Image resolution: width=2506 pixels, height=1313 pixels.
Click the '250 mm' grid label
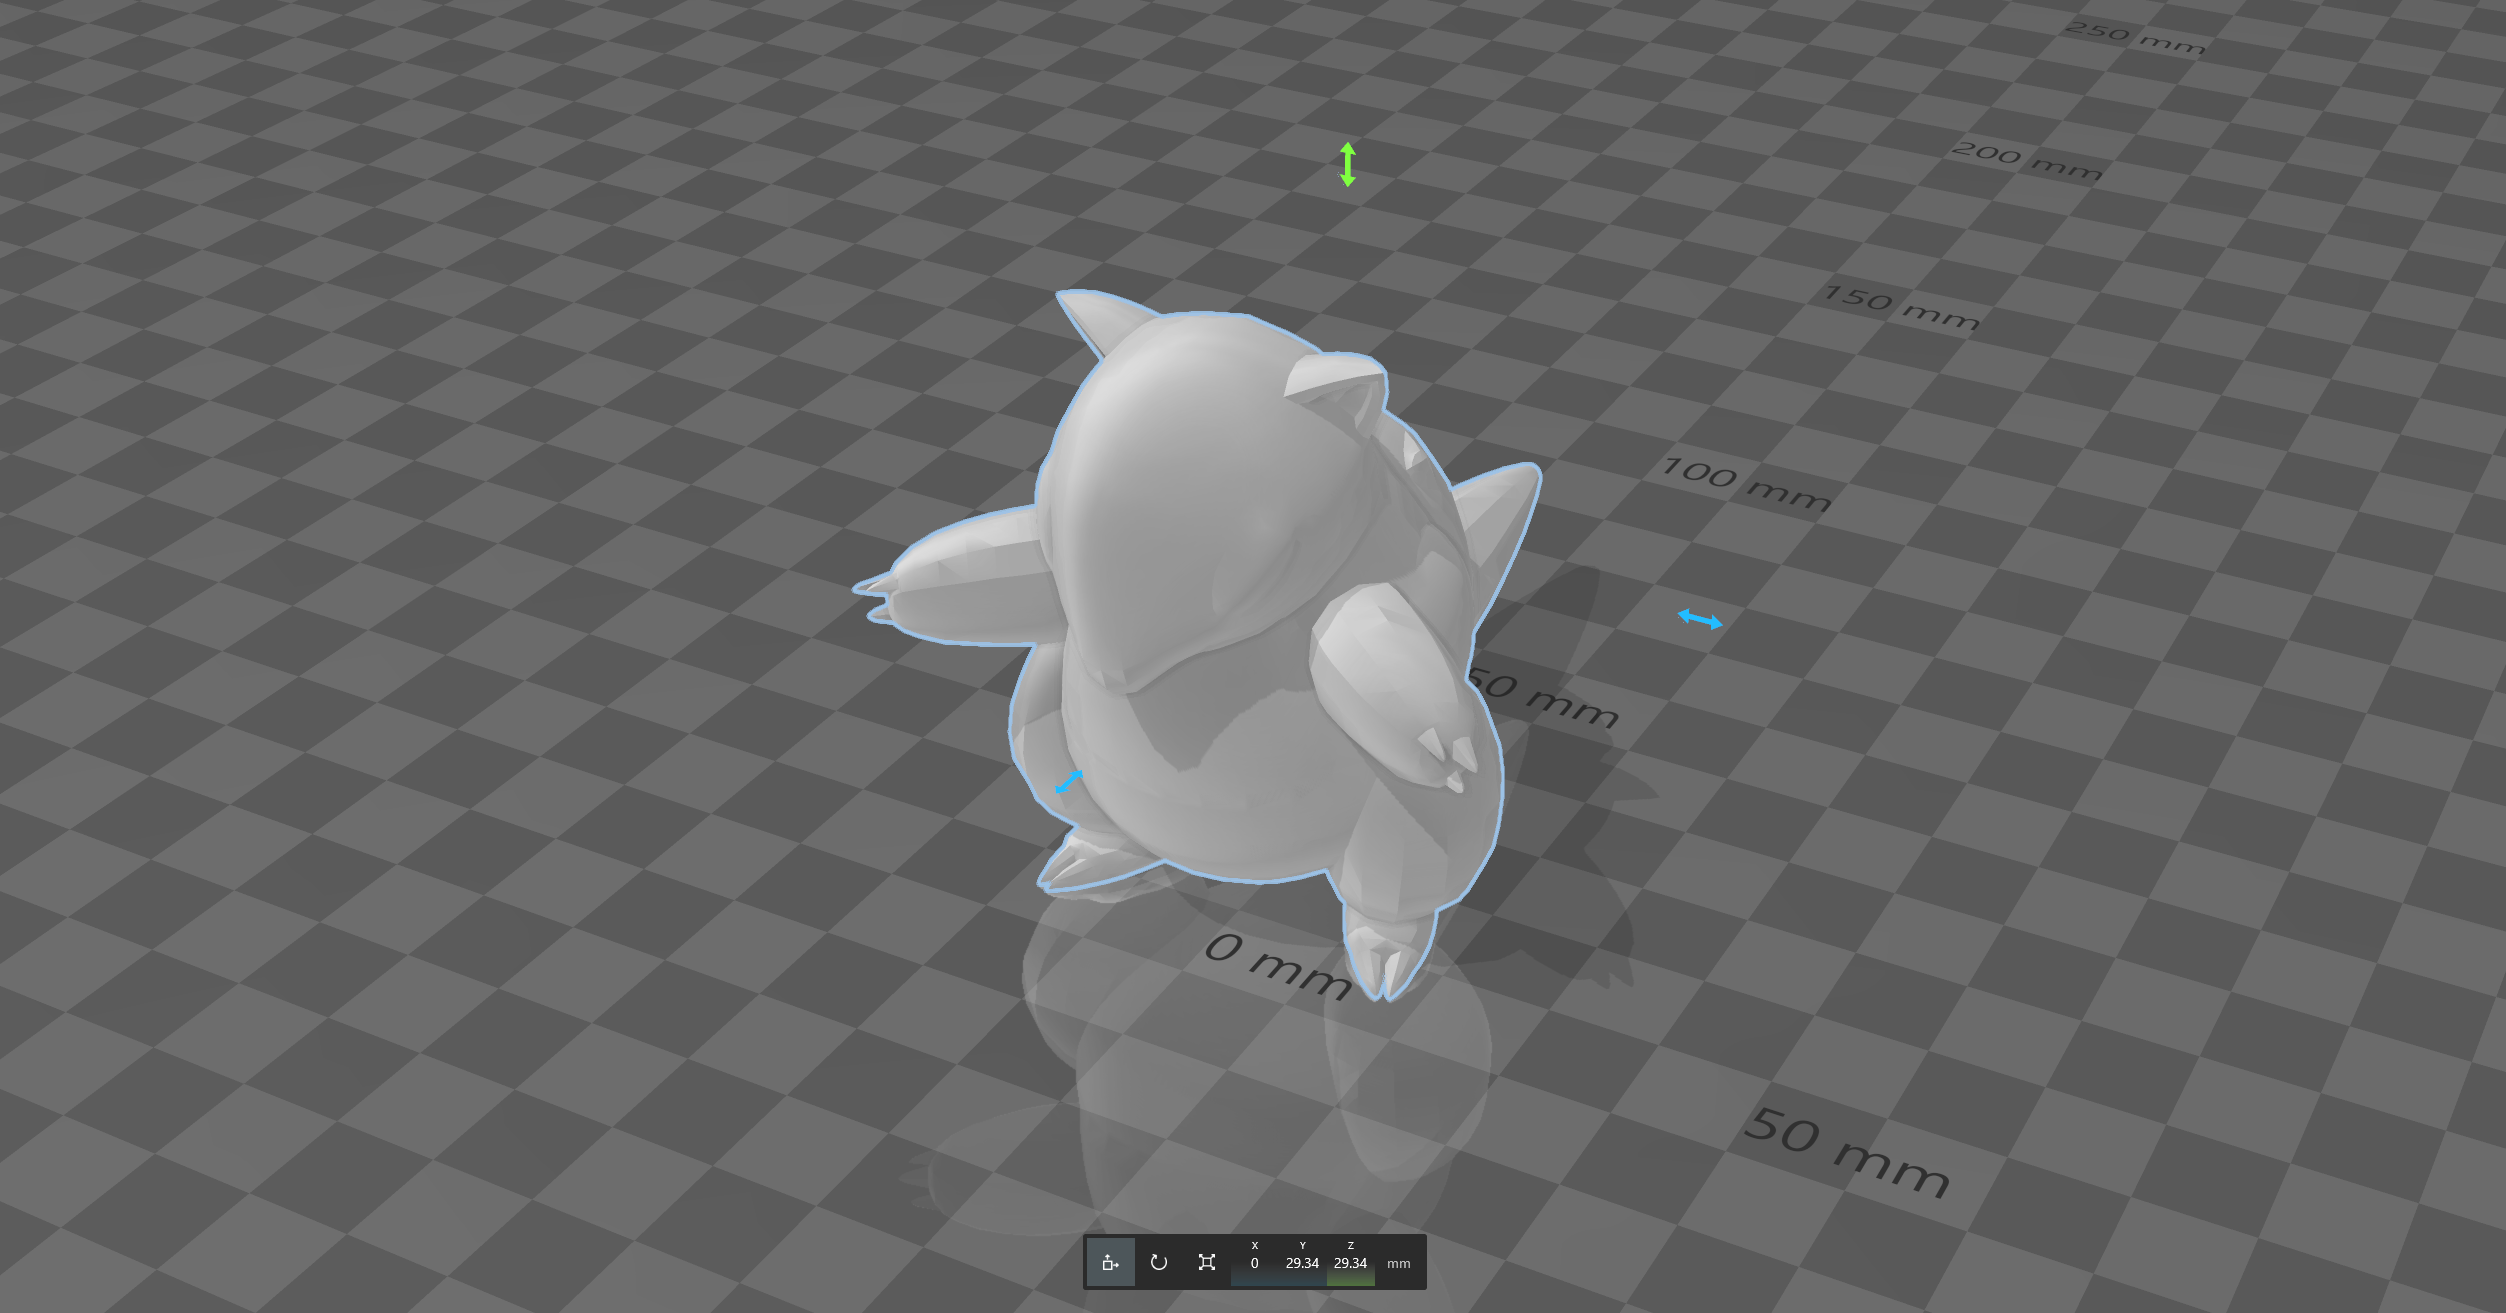tap(2135, 38)
